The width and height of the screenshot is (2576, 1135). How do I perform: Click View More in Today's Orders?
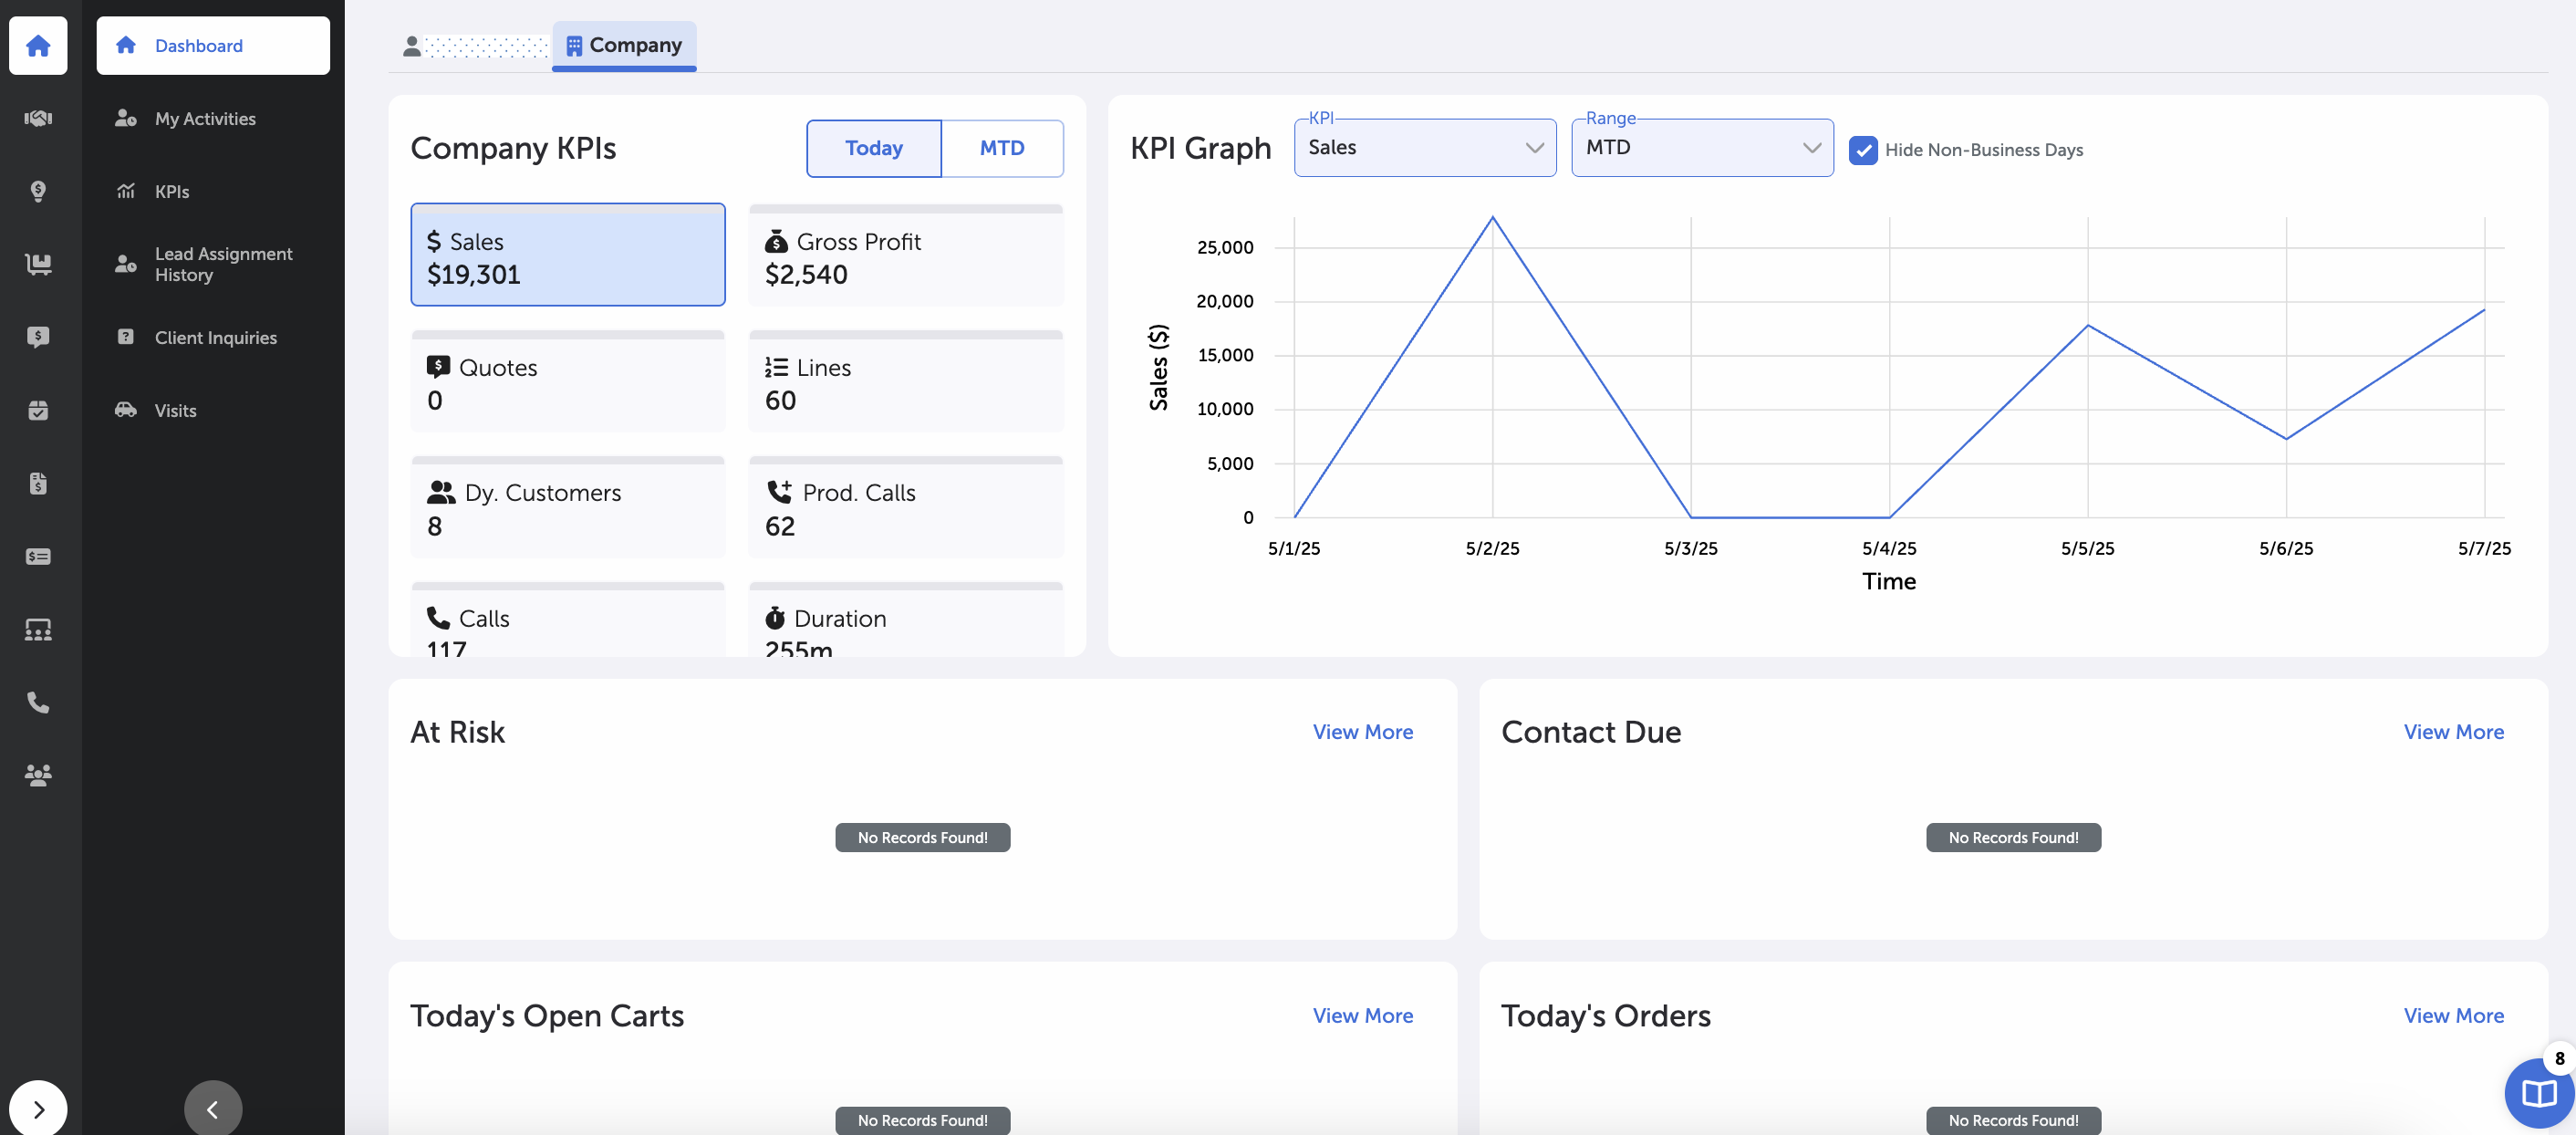(x=2453, y=1015)
